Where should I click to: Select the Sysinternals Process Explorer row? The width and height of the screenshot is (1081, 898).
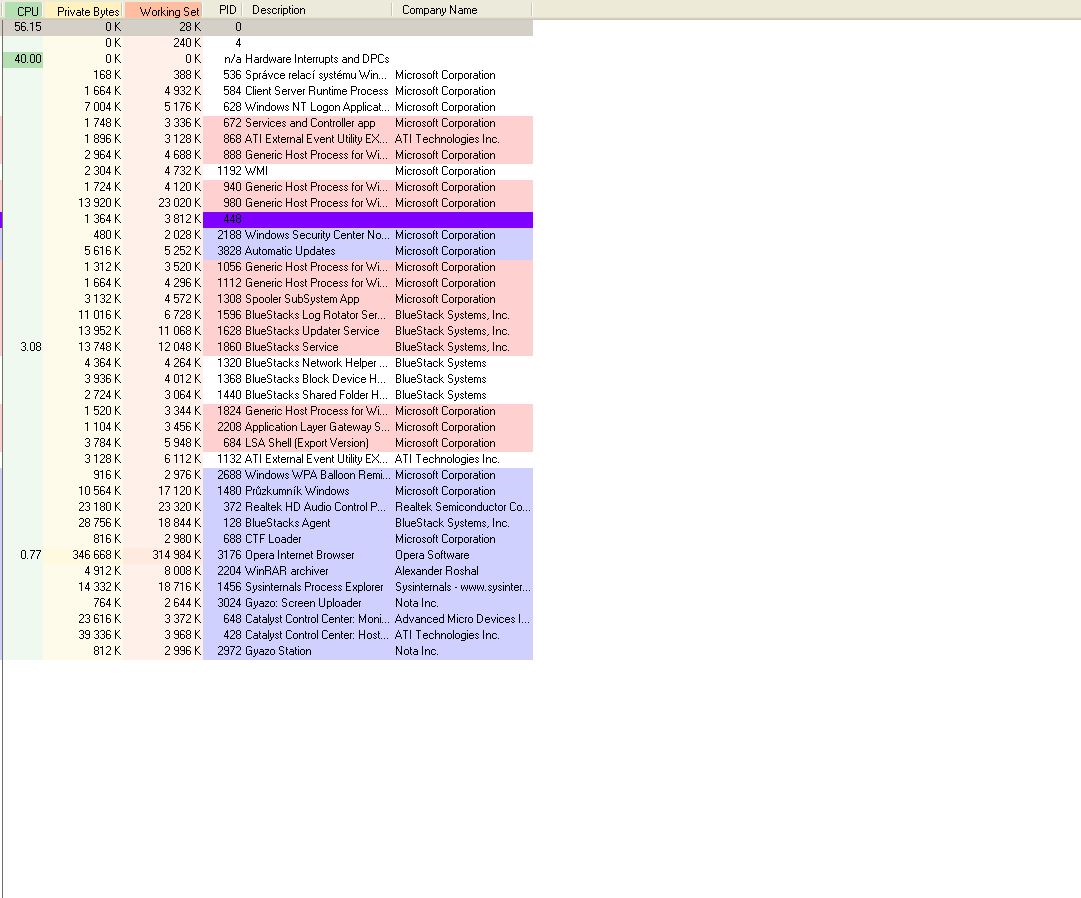(267, 587)
